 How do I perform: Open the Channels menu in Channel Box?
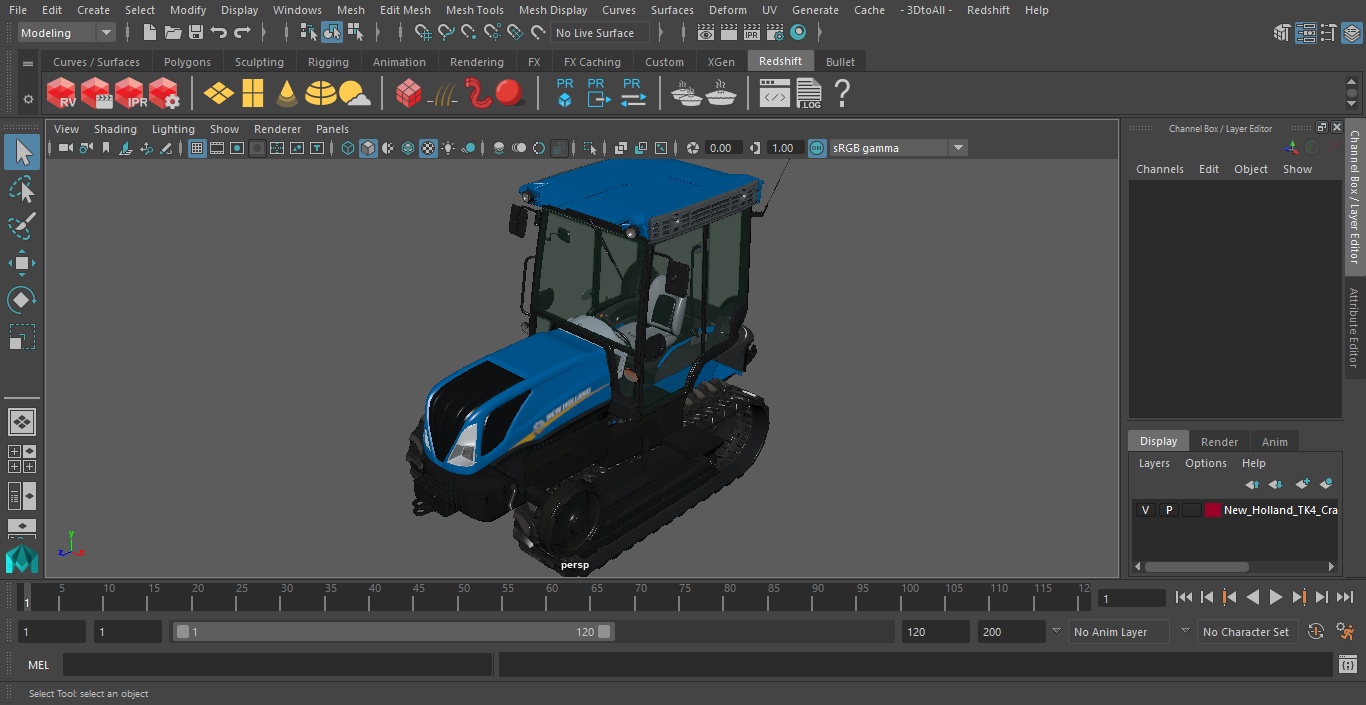click(x=1159, y=169)
